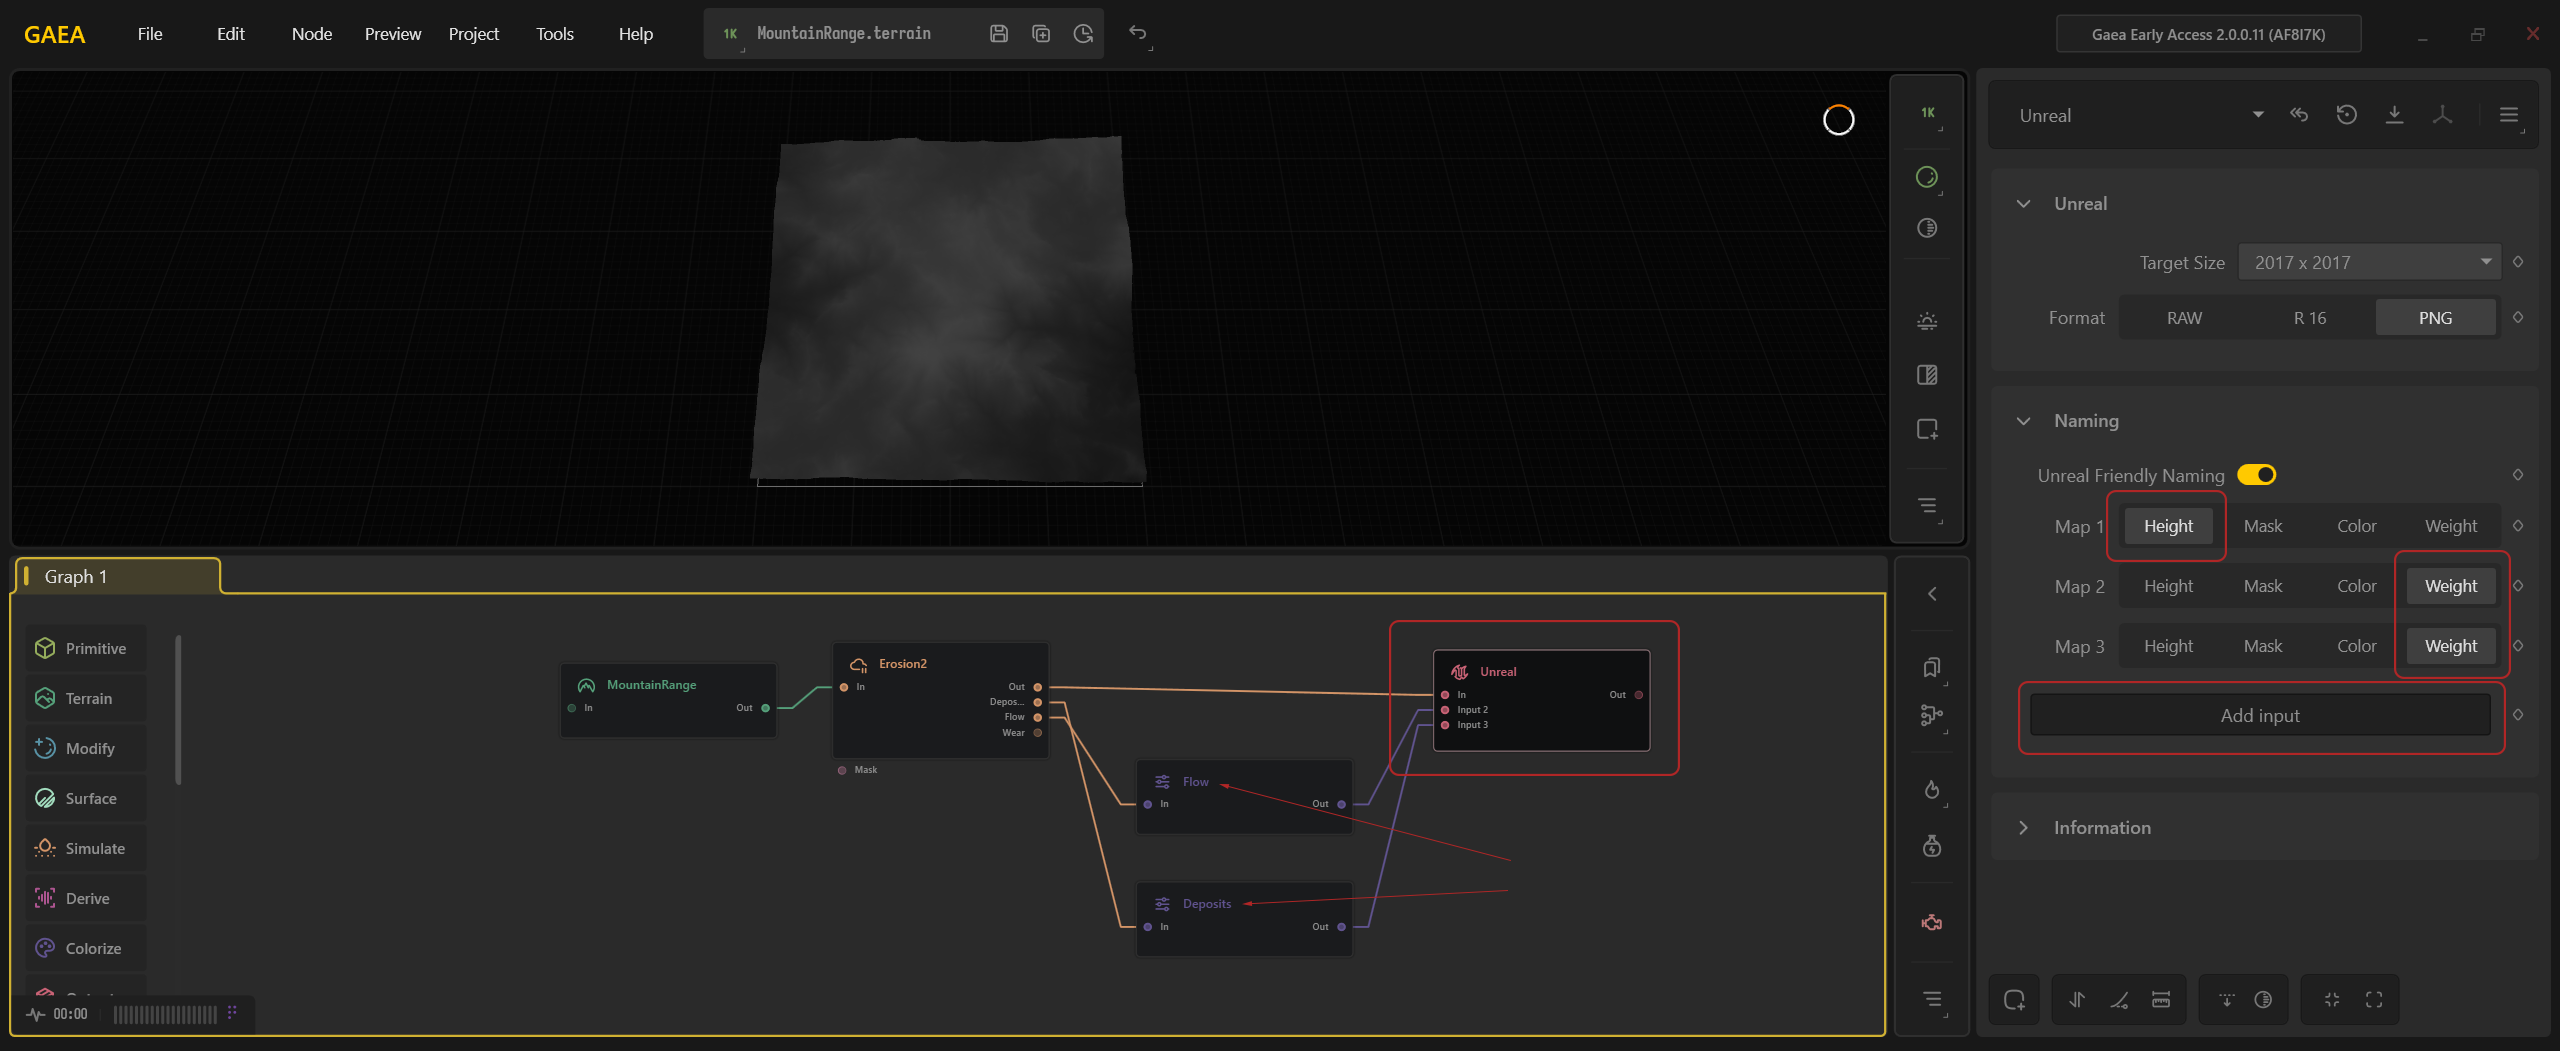Click the reset history icon in properties header

2346,115
